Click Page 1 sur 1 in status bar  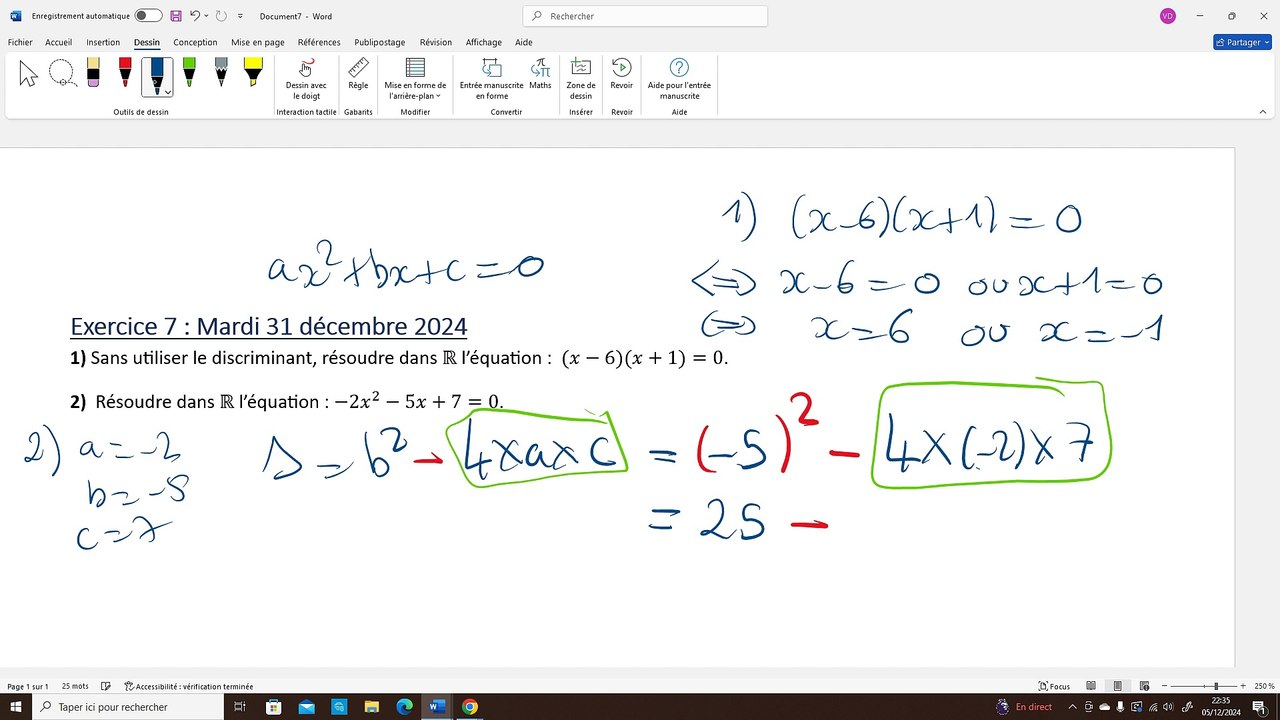(28, 686)
